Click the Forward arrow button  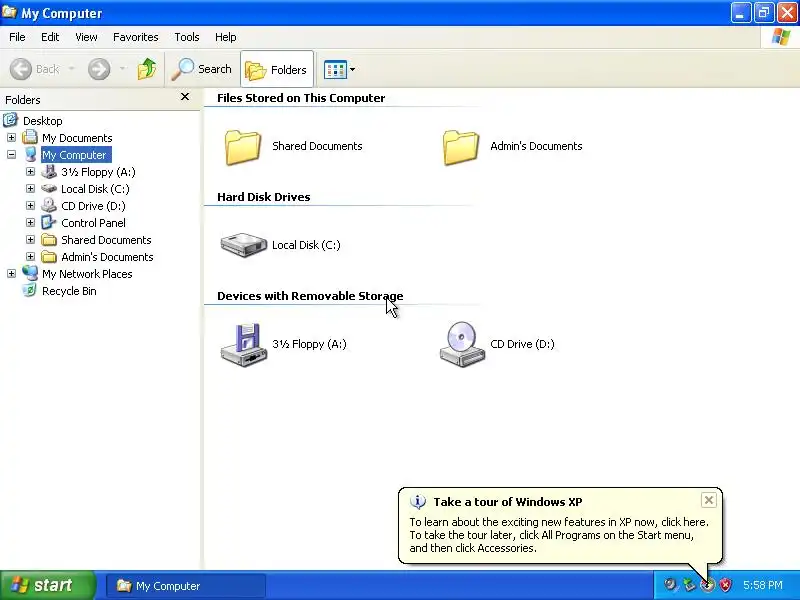click(99, 69)
